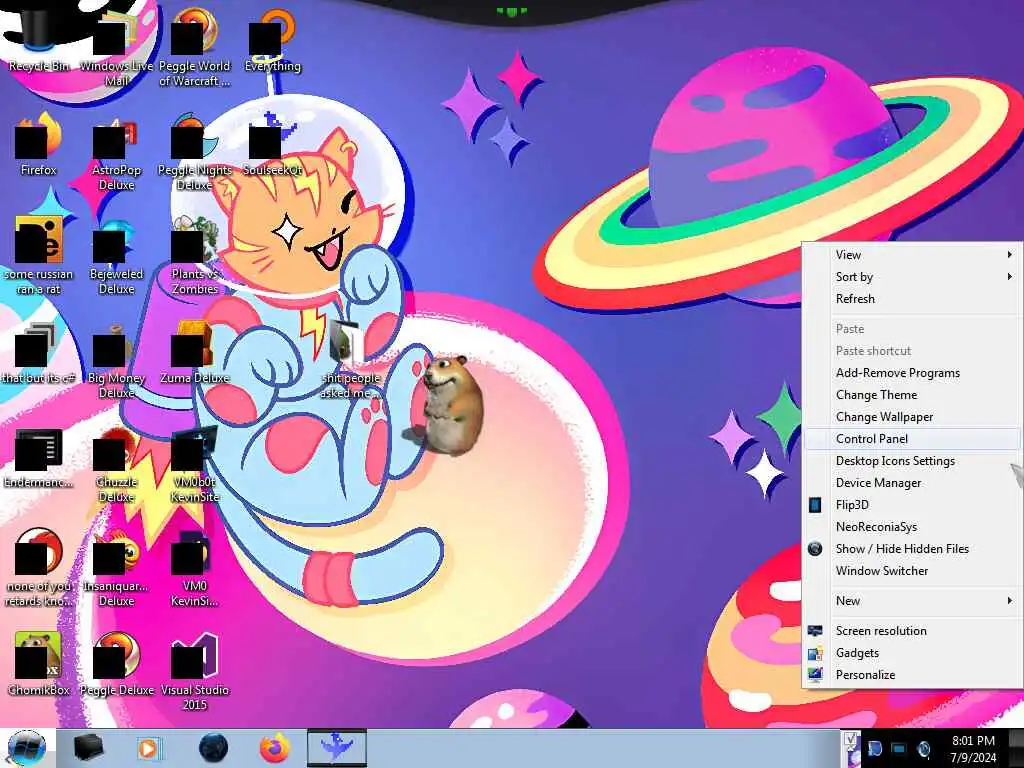Viewport: 1024px width, 768px height.
Task: Open Add-Remove Programs from the context menu
Action: [x=912, y=373]
